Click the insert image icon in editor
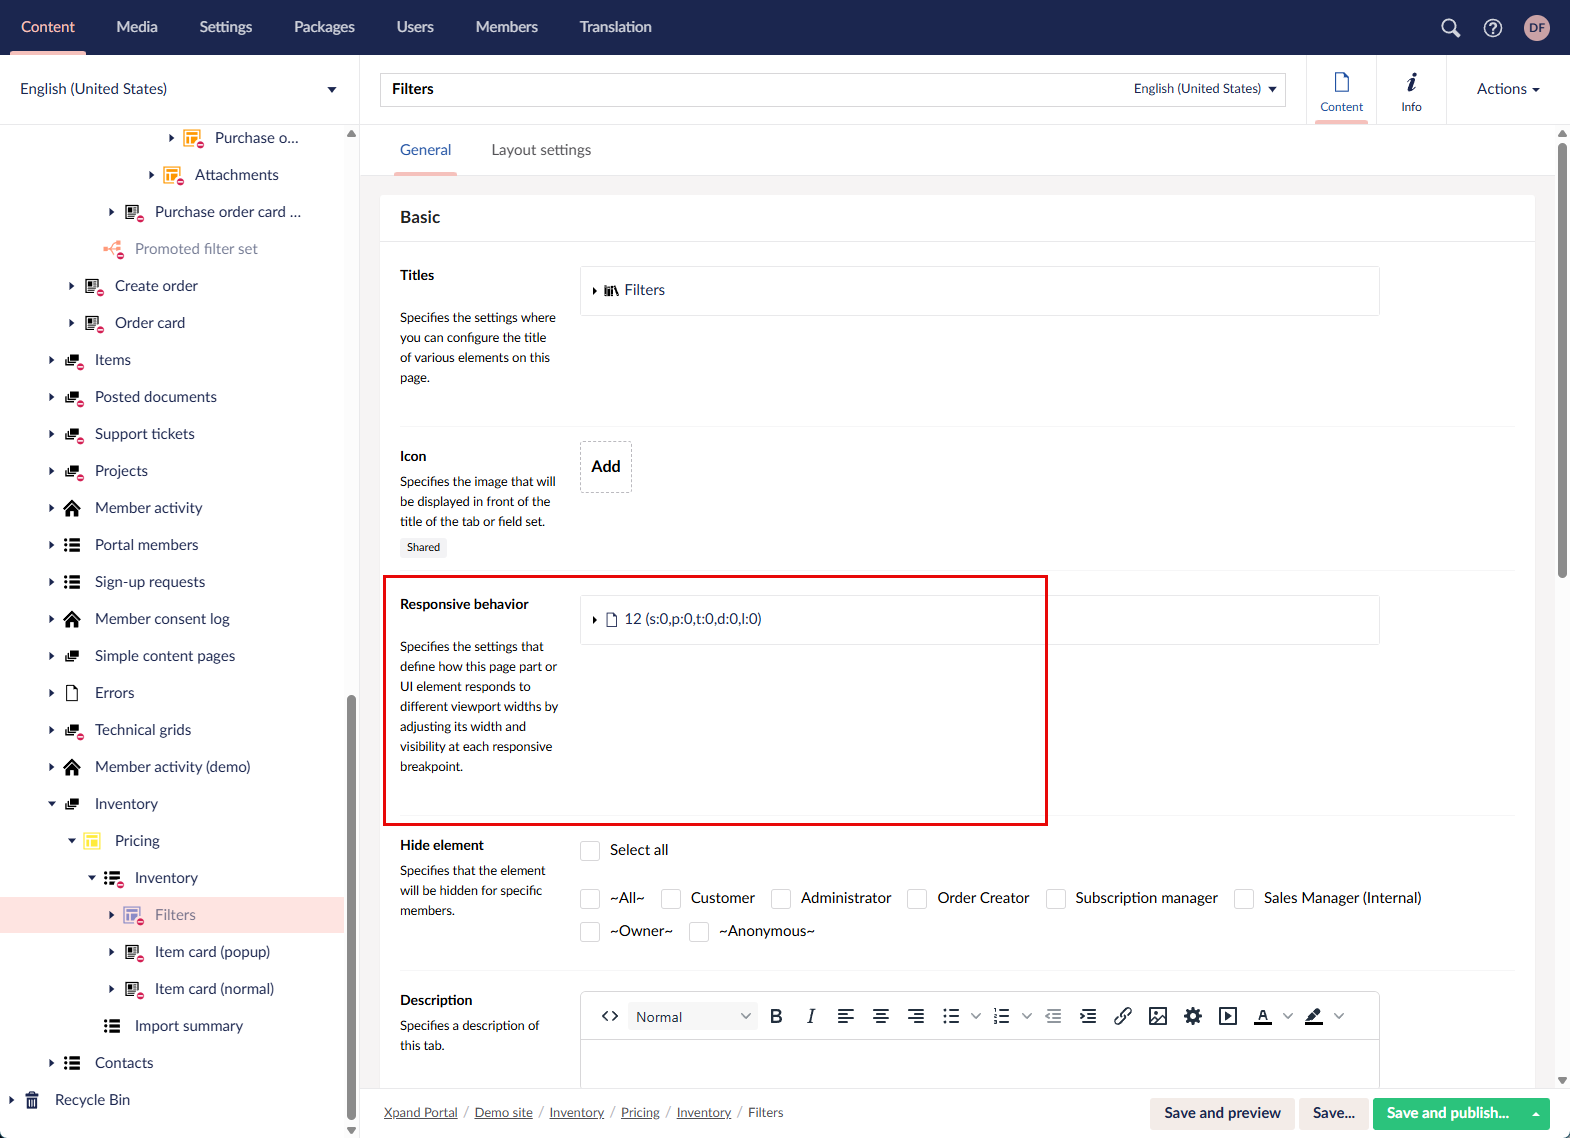Viewport: 1570px width, 1138px height. [1158, 1016]
